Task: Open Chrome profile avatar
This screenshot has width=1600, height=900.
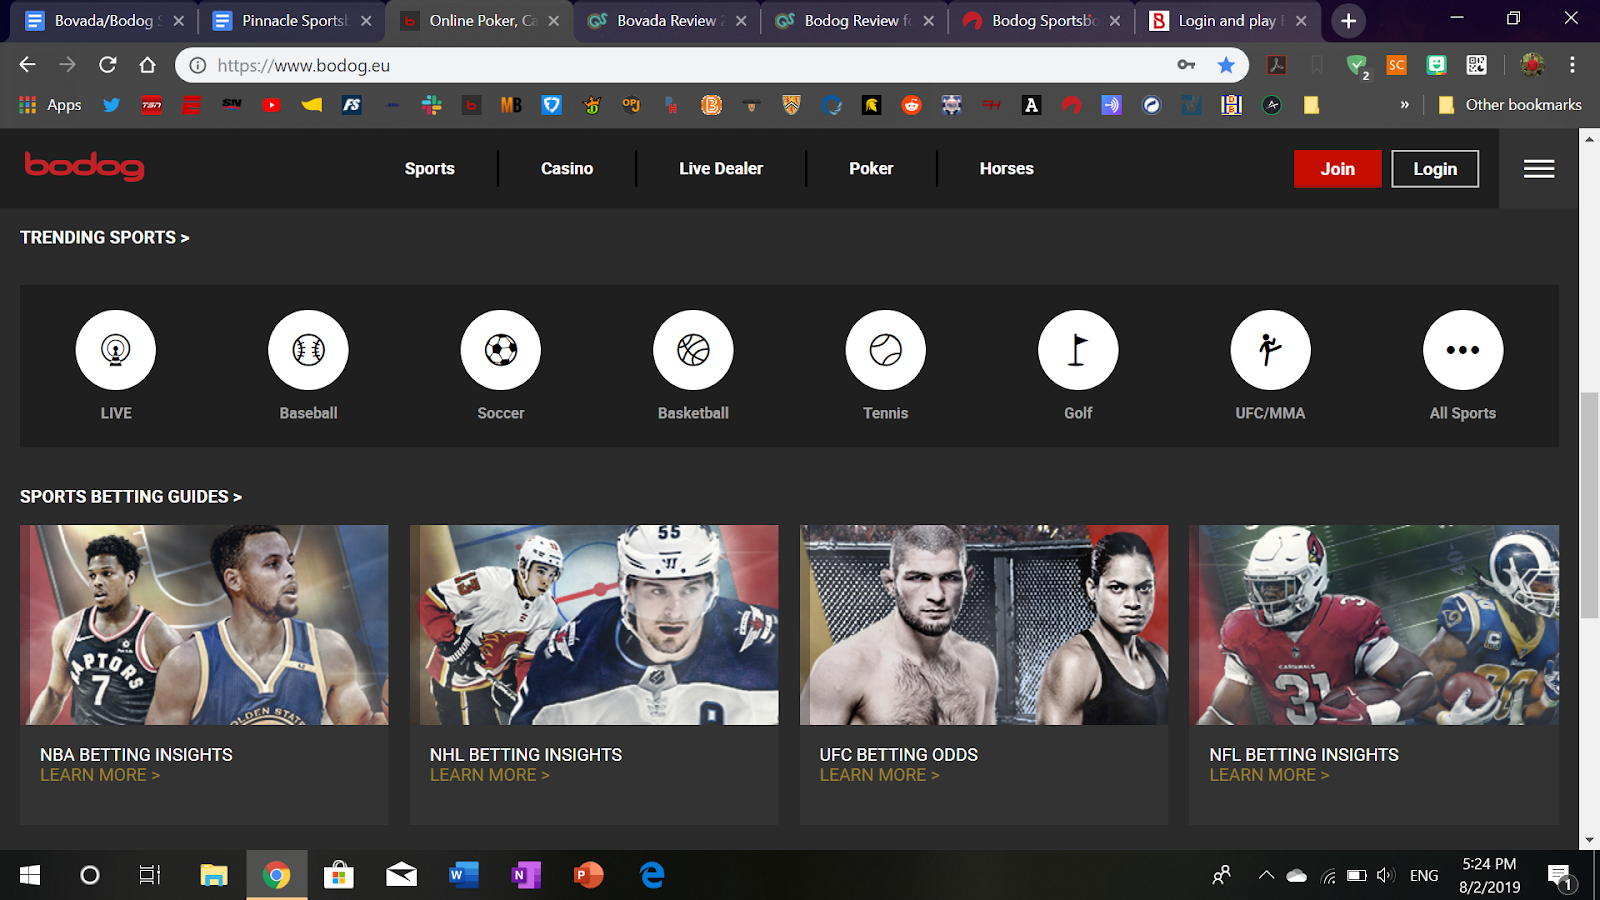Action: click(1532, 65)
